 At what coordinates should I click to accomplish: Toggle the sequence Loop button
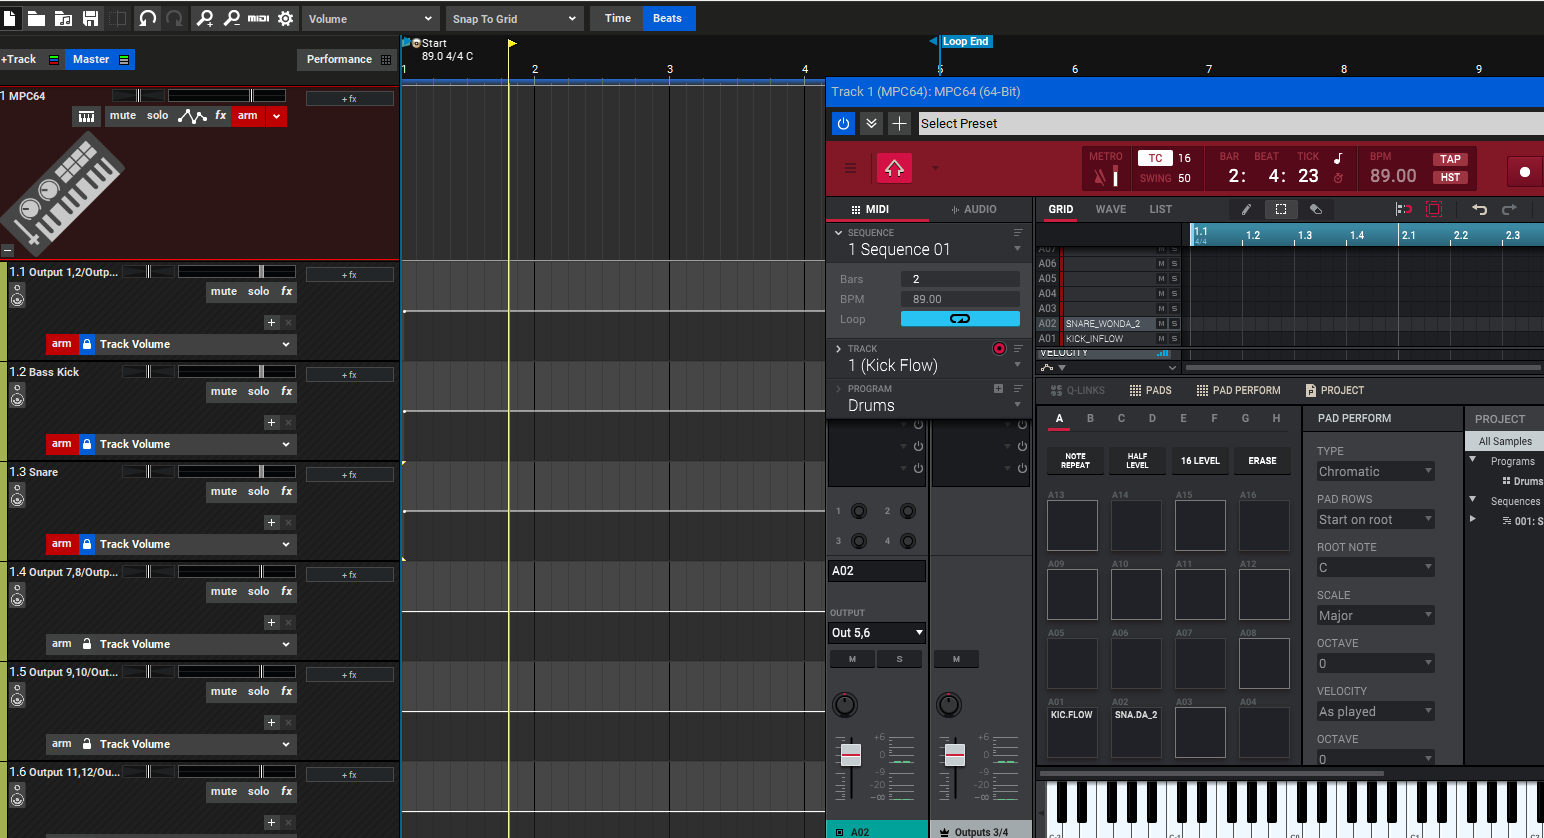960,319
